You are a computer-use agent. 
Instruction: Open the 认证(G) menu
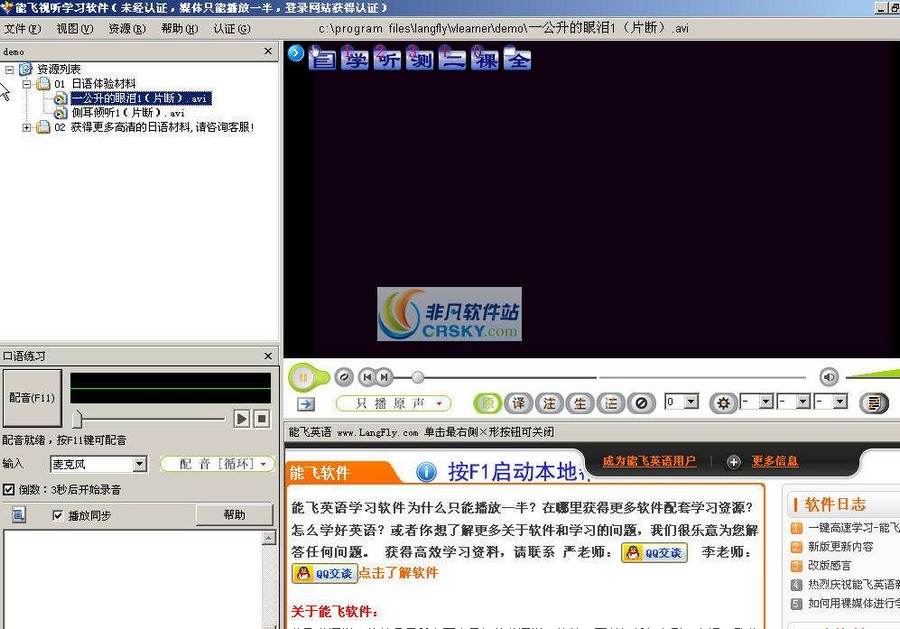tap(232, 29)
